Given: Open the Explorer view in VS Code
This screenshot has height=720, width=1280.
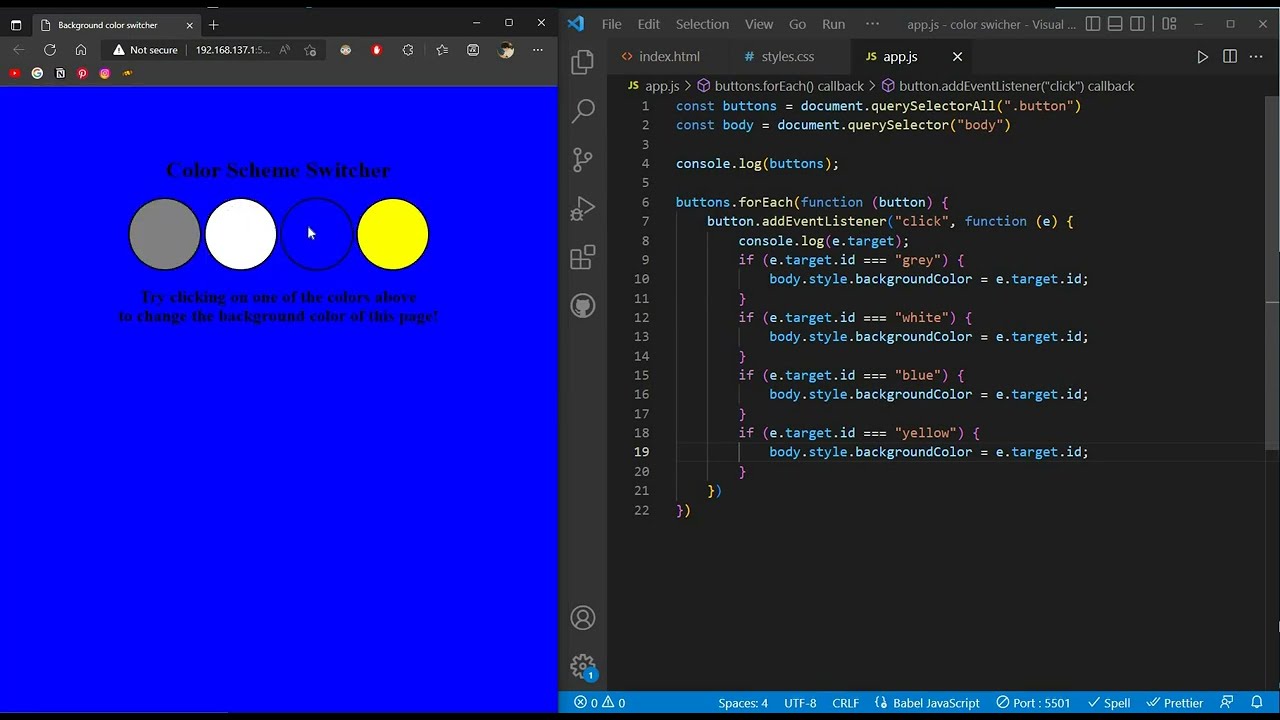Looking at the screenshot, I should click(583, 63).
